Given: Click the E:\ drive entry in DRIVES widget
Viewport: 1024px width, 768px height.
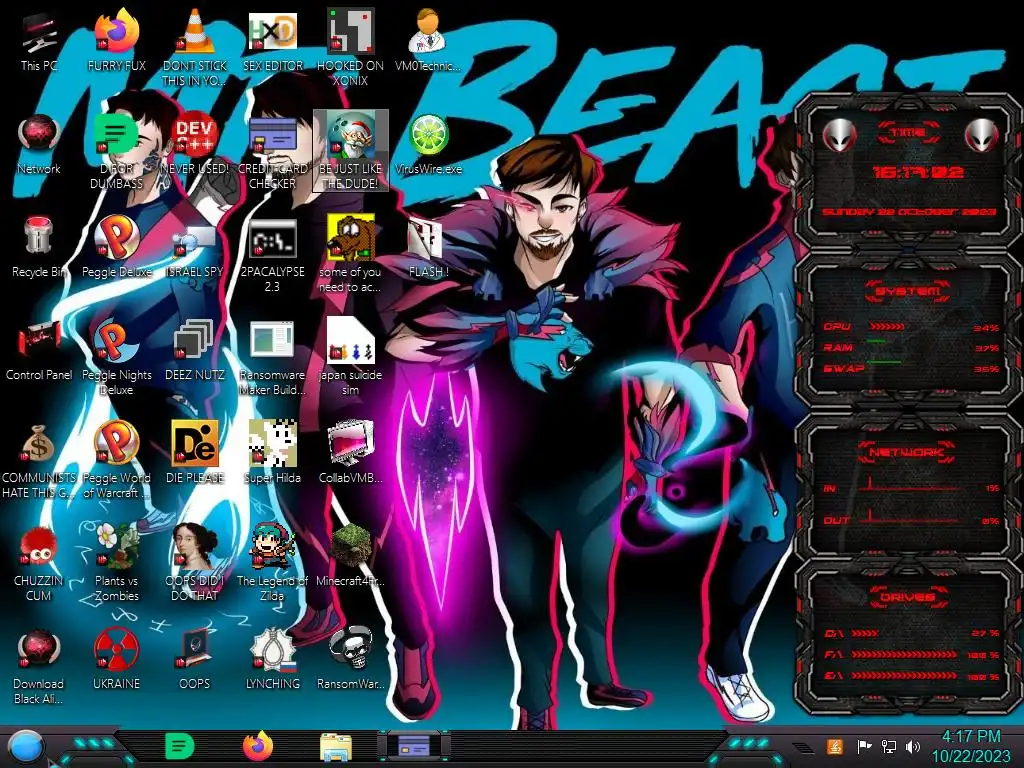Looking at the screenshot, I should pos(911,676).
